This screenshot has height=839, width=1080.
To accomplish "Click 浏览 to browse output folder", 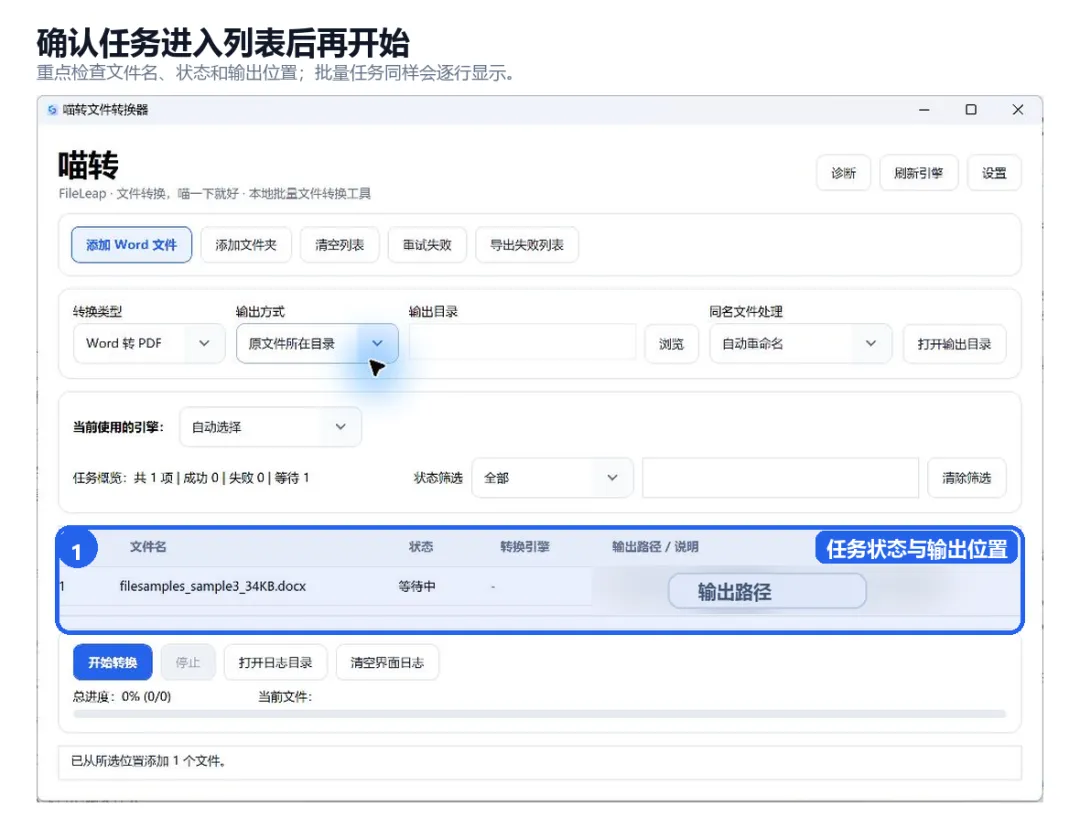I will pyautogui.click(x=672, y=344).
